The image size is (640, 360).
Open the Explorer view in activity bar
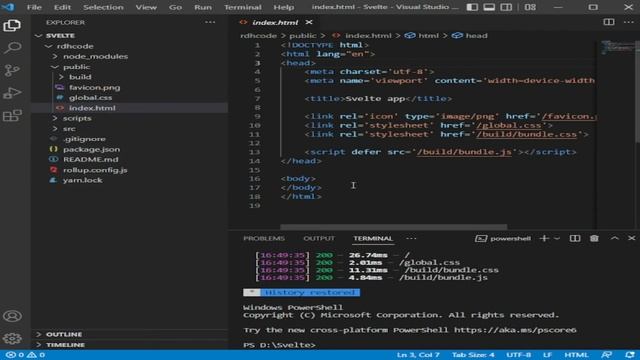pos(12,26)
